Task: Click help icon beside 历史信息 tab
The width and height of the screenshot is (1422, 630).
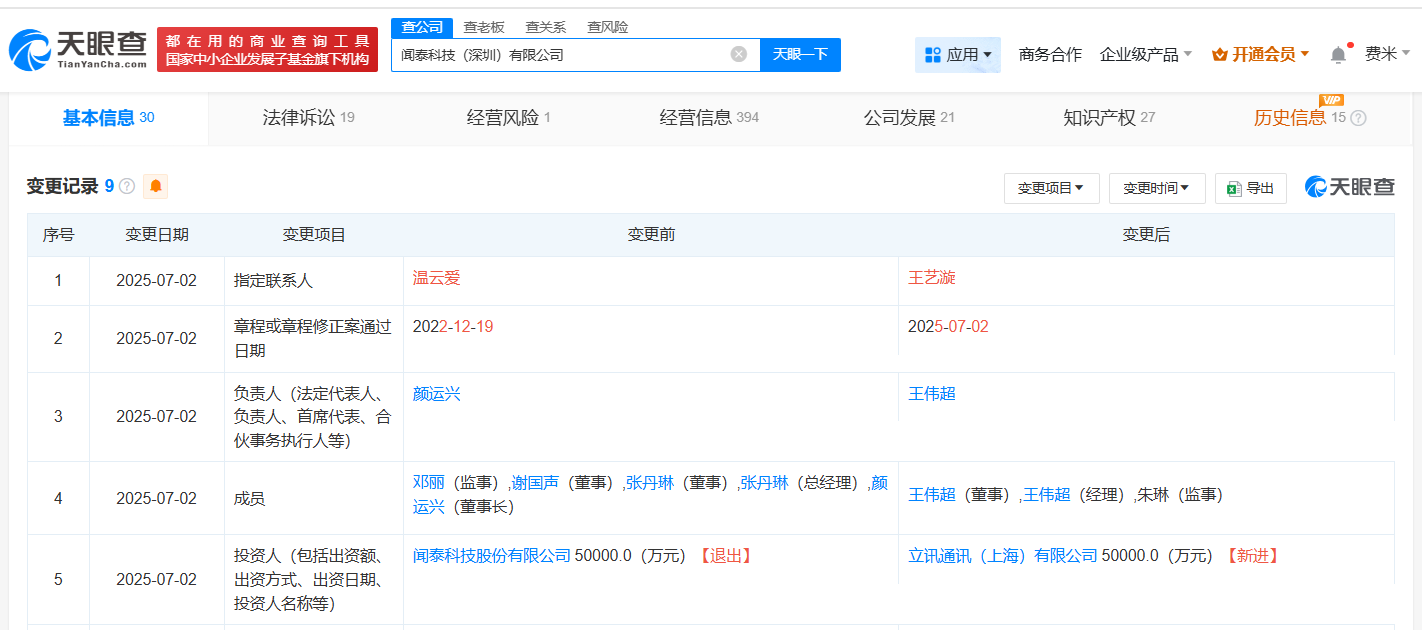Action: tap(1358, 118)
